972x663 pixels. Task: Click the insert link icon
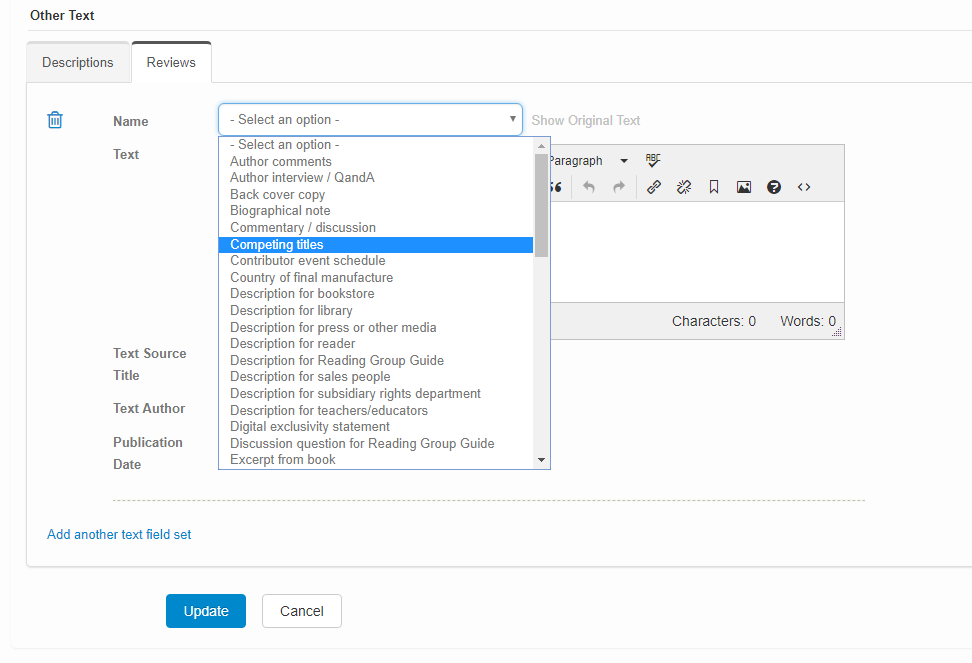click(654, 187)
